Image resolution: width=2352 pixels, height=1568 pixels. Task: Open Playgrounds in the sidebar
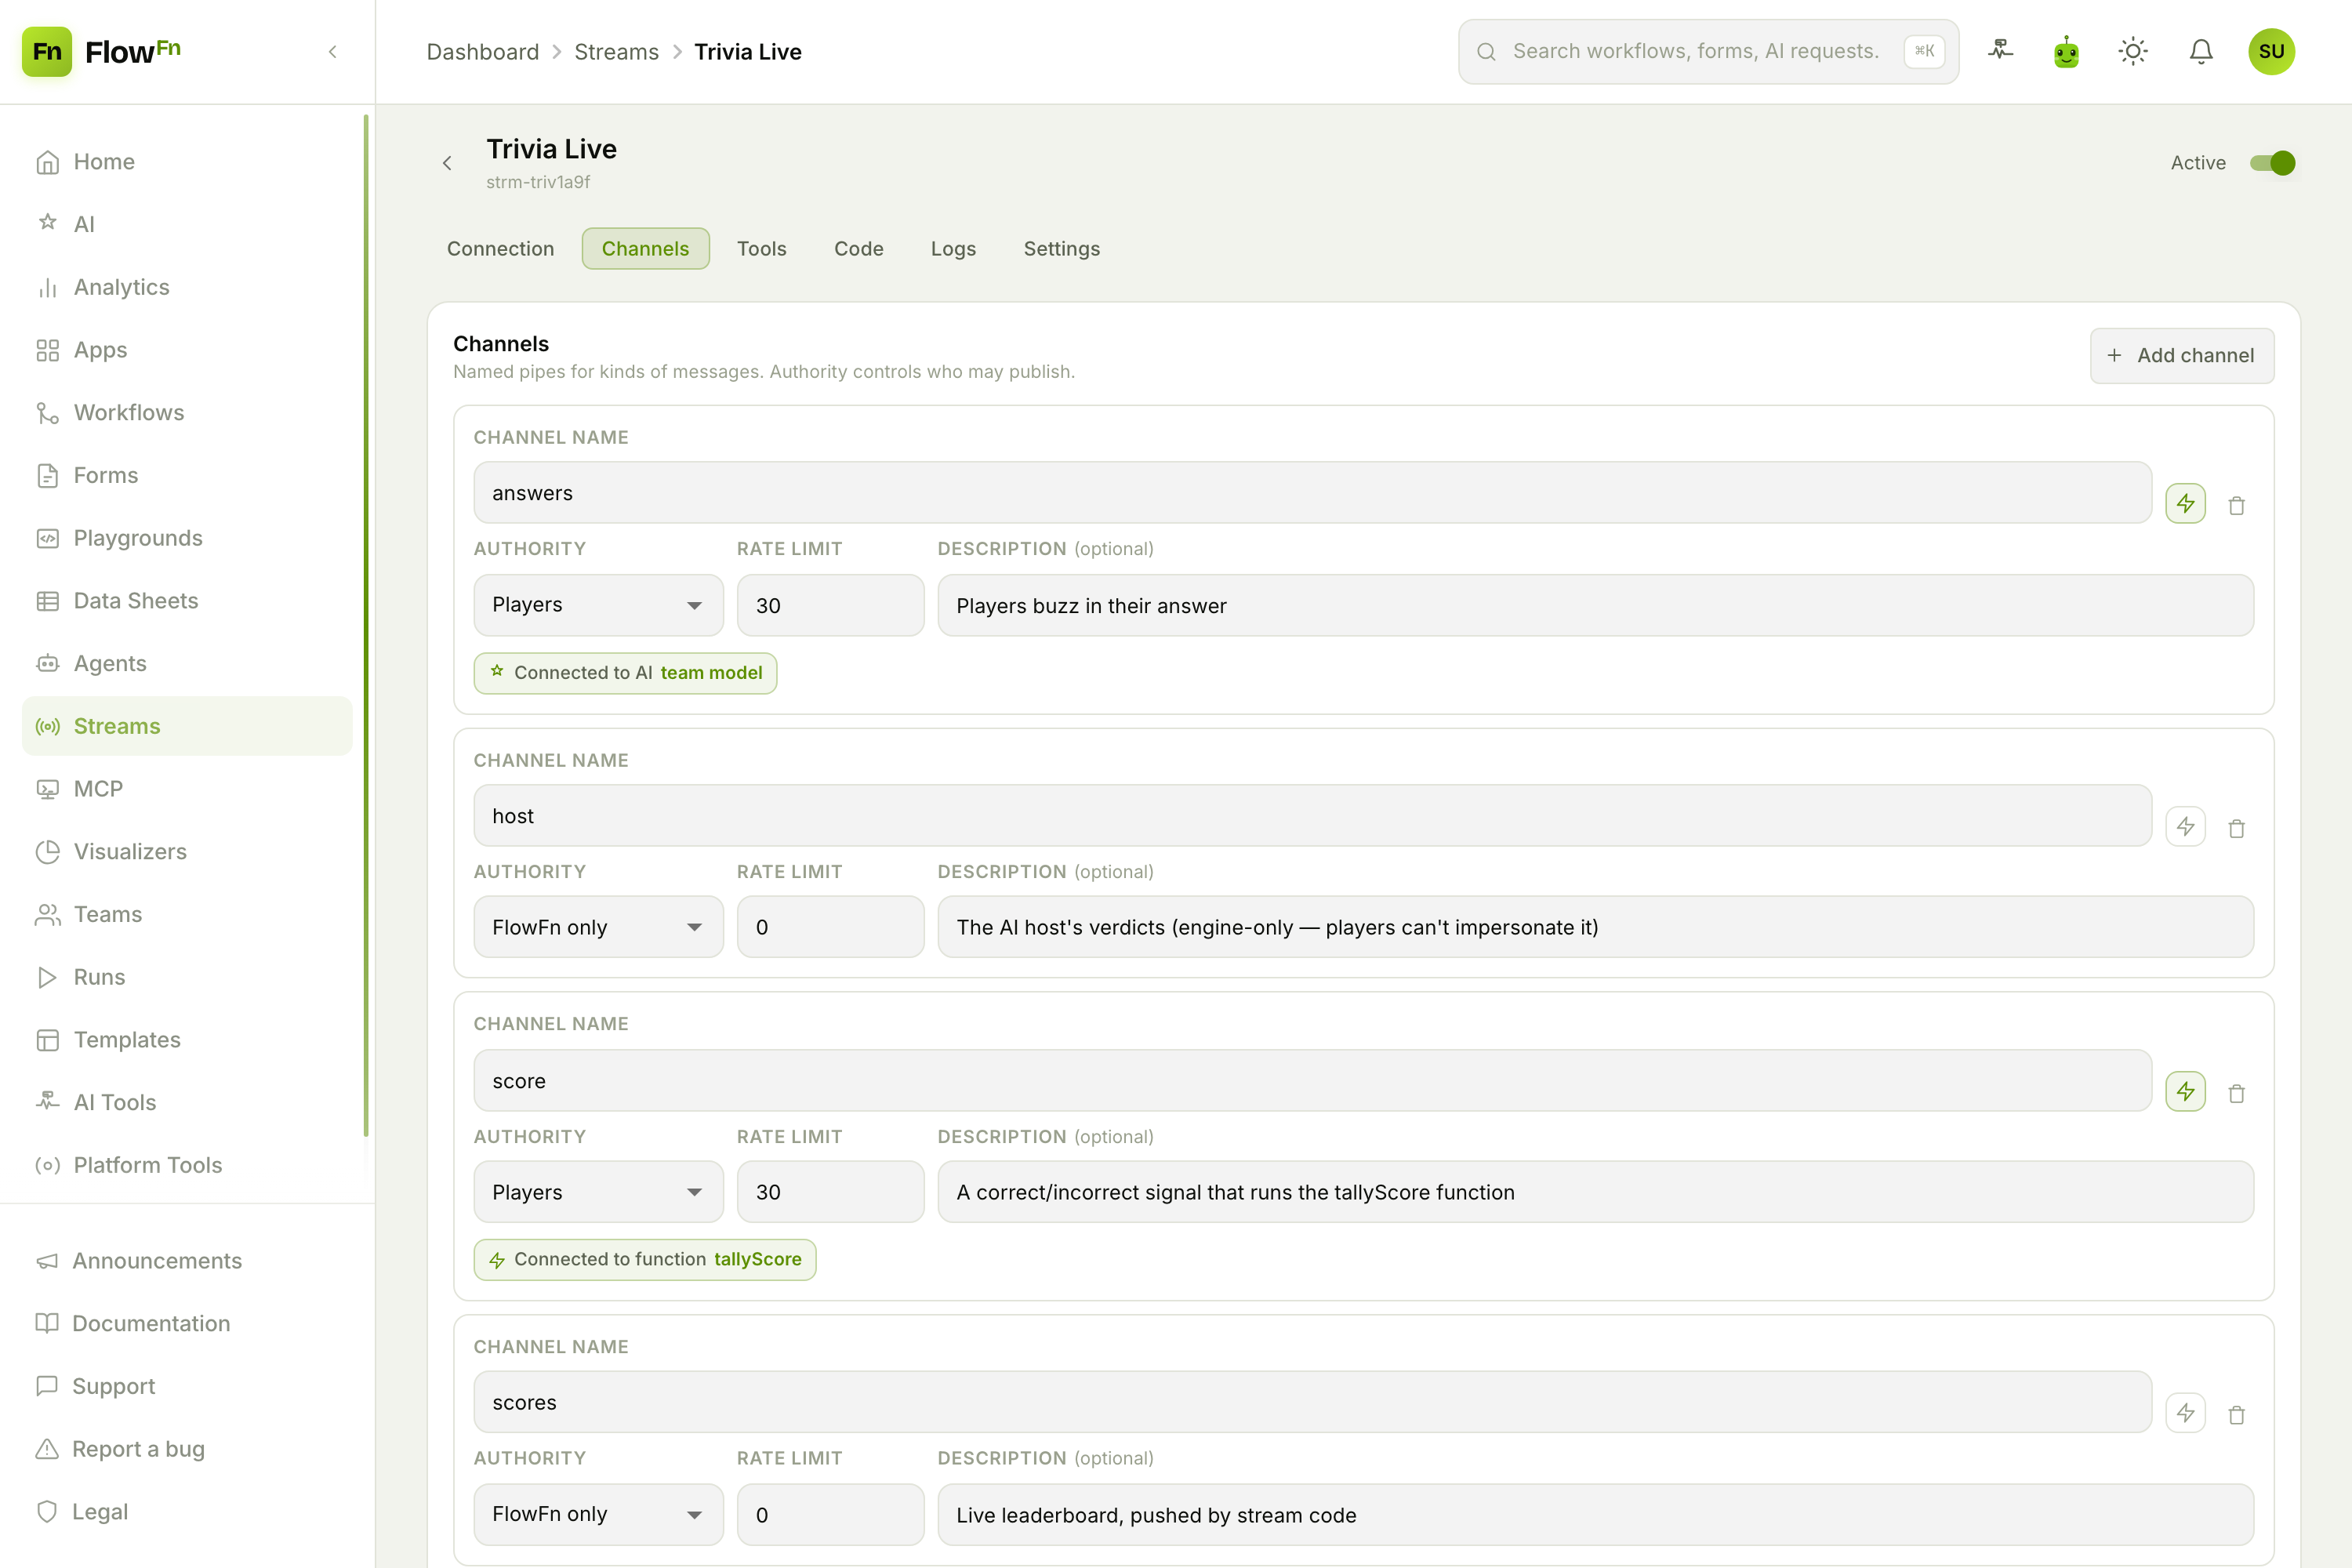[187, 538]
